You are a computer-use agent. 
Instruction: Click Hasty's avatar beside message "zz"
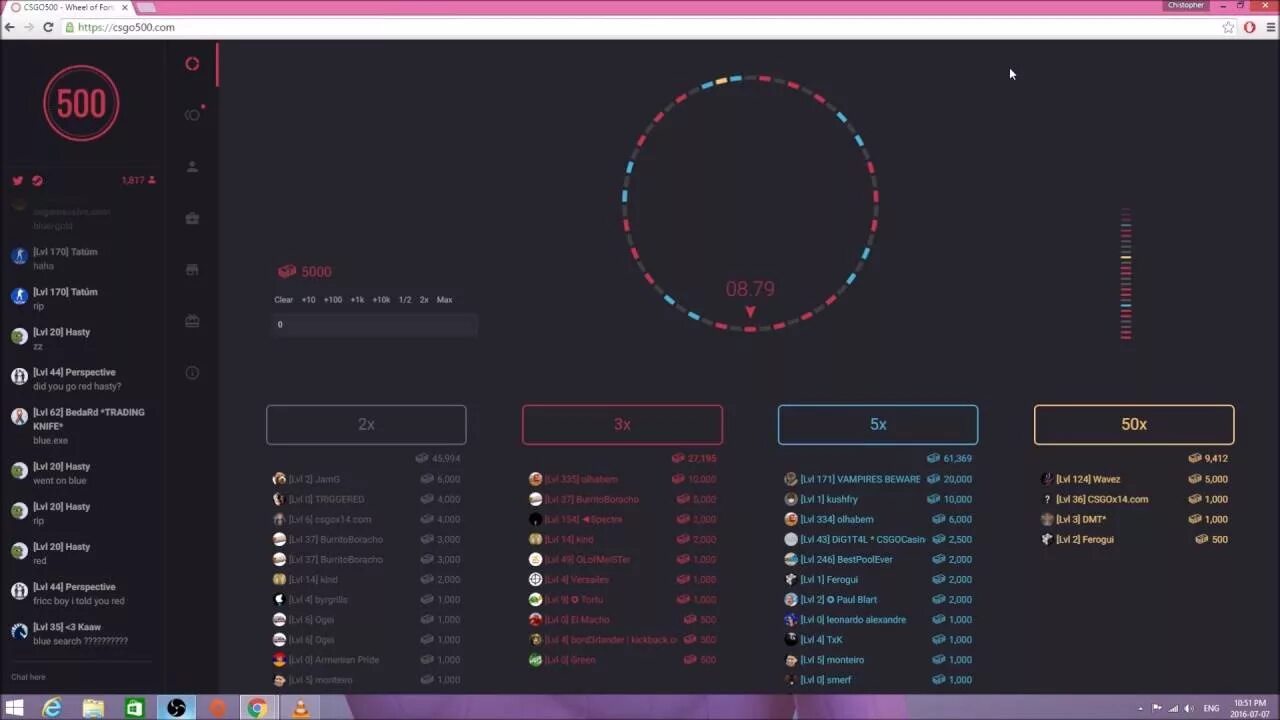pos(19,336)
